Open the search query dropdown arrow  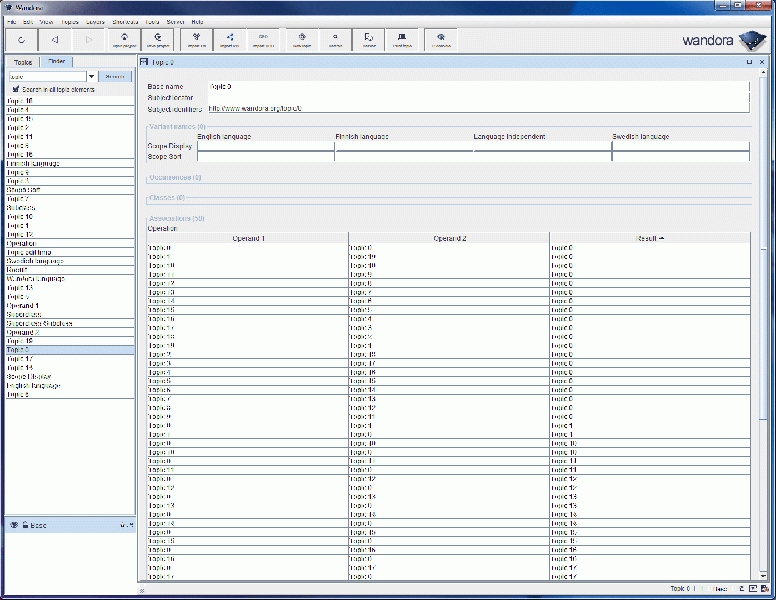[92, 76]
